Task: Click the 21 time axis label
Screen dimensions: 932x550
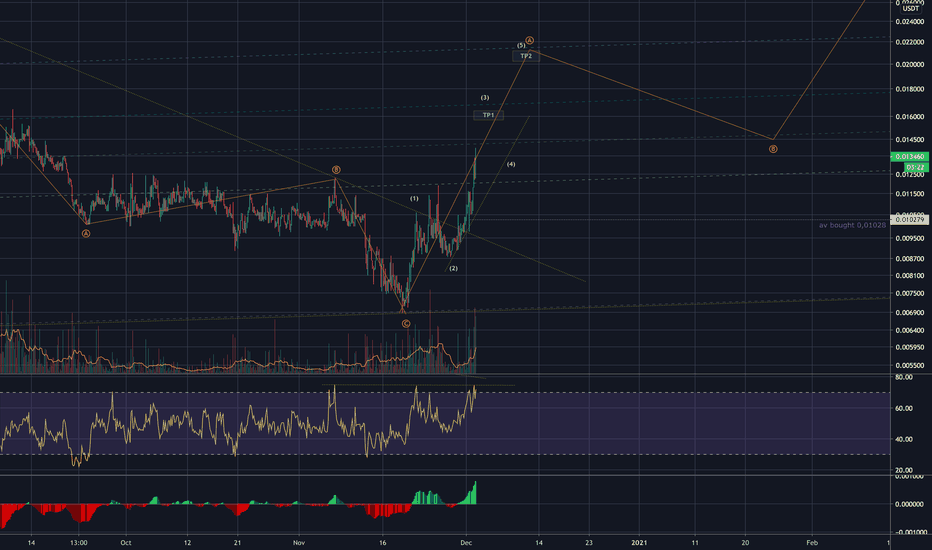Action: [x=237, y=543]
